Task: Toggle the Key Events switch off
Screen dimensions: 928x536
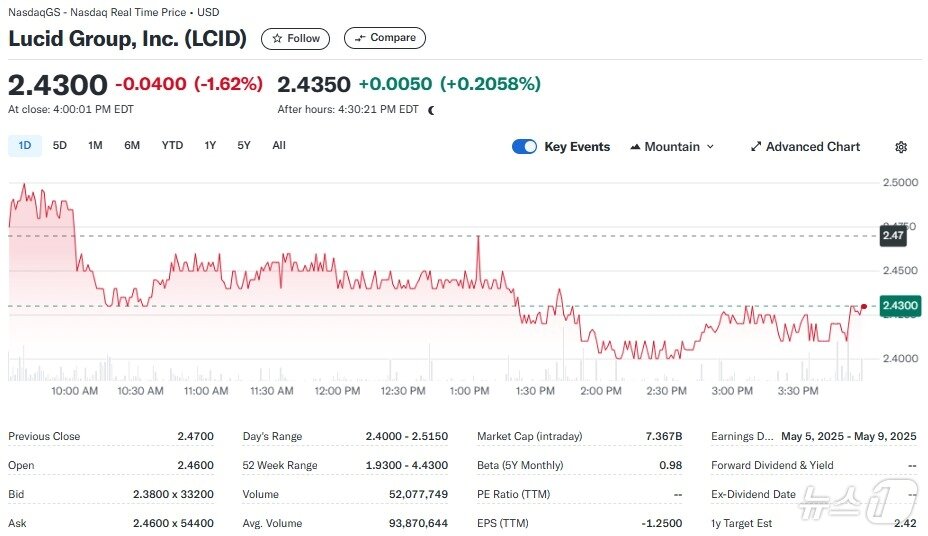Action: point(524,147)
